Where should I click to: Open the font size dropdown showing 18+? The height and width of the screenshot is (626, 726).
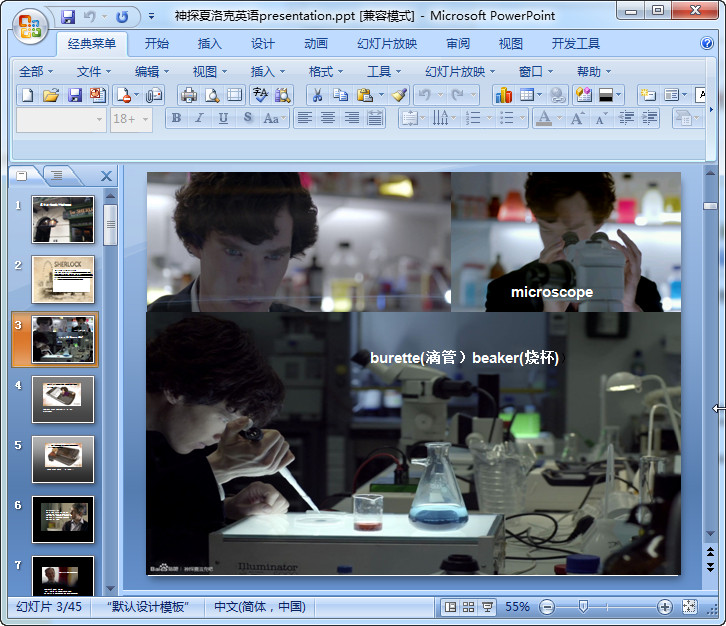click(x=131, y=119)
